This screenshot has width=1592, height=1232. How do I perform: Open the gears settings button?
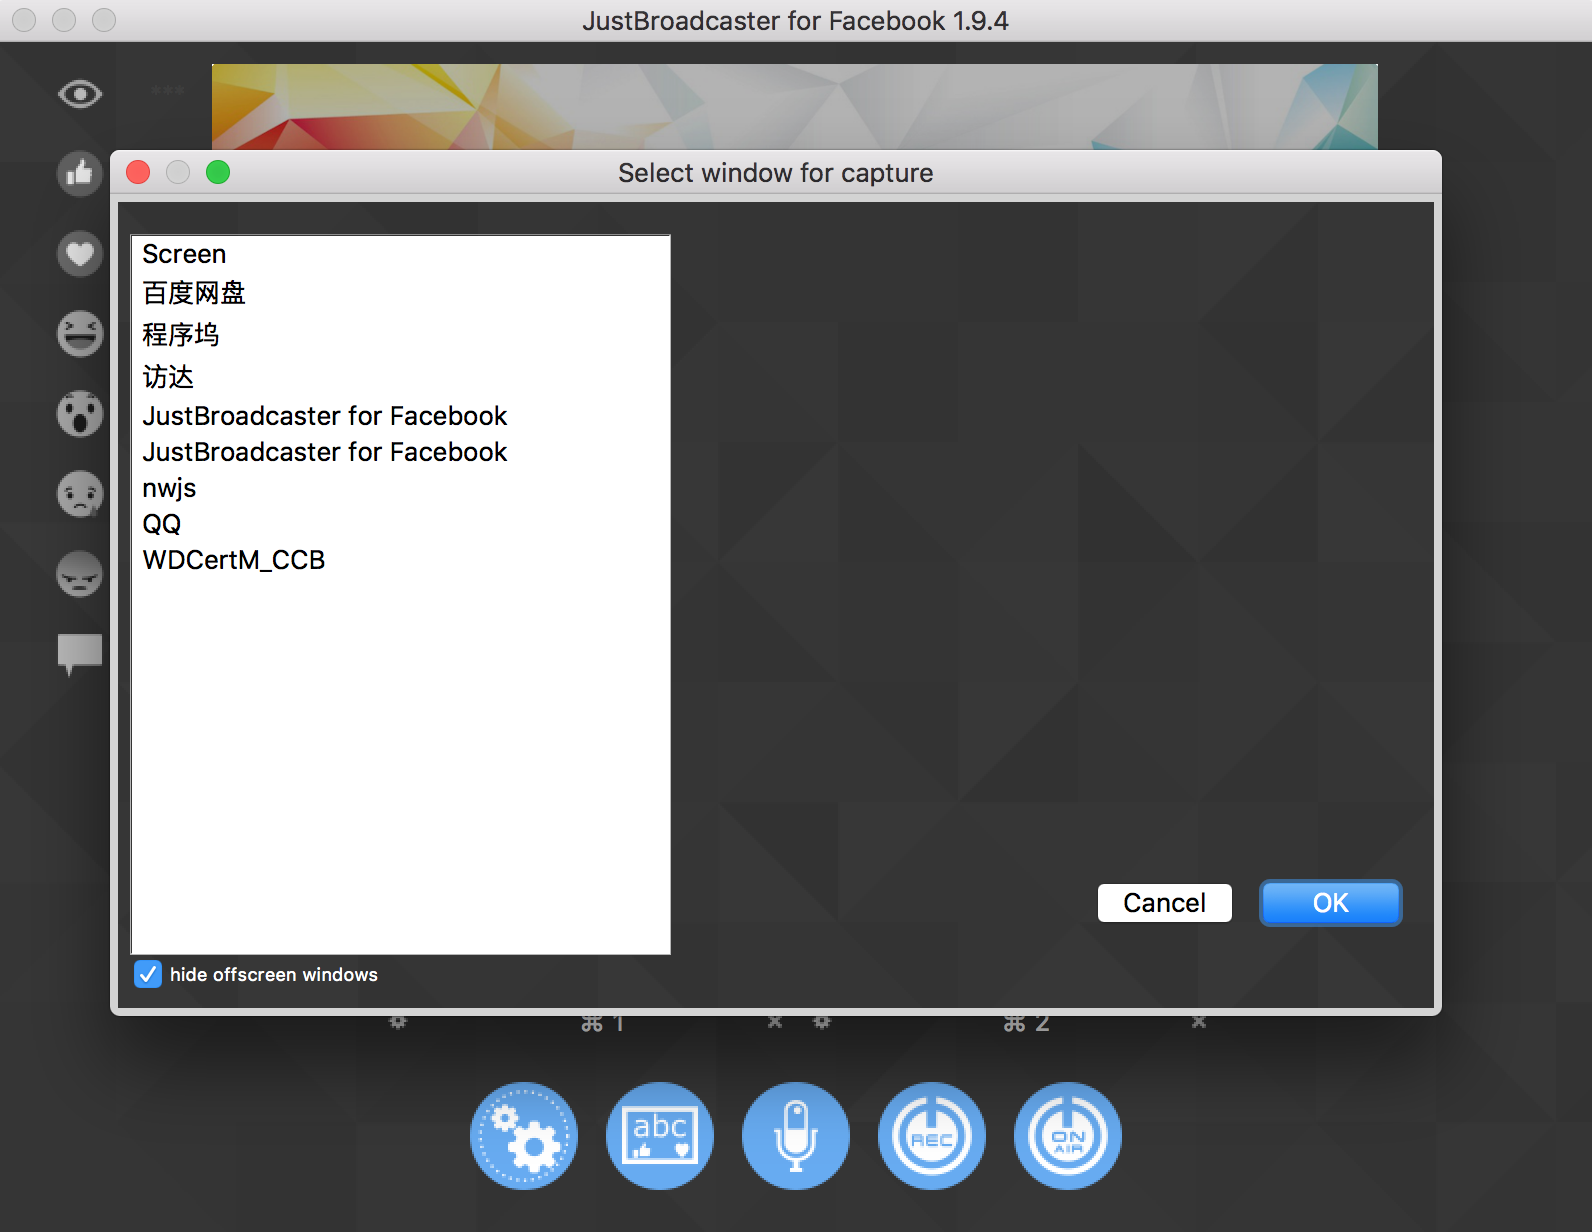[524, 1136]
